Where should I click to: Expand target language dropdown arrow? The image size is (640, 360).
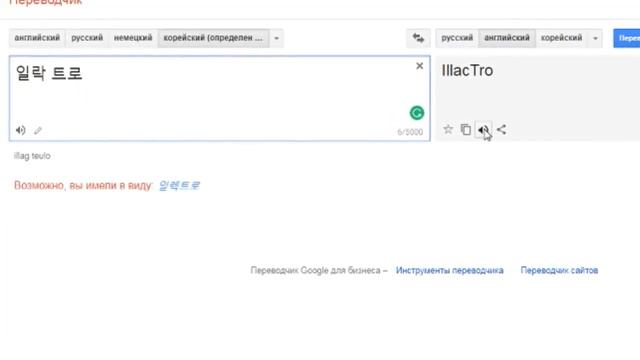[x=595, y=38]
